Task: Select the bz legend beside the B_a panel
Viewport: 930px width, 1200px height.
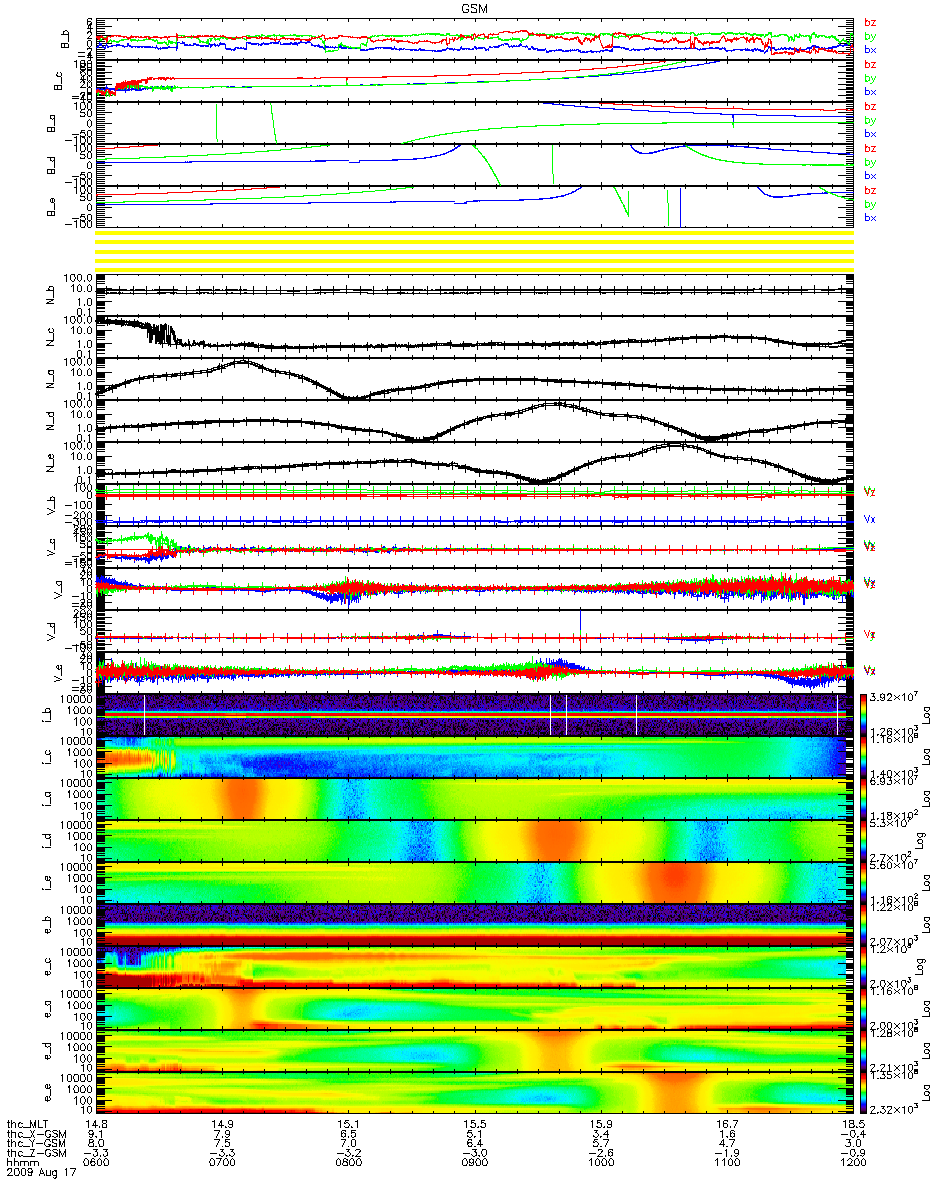Action: [x=870, y=107]
